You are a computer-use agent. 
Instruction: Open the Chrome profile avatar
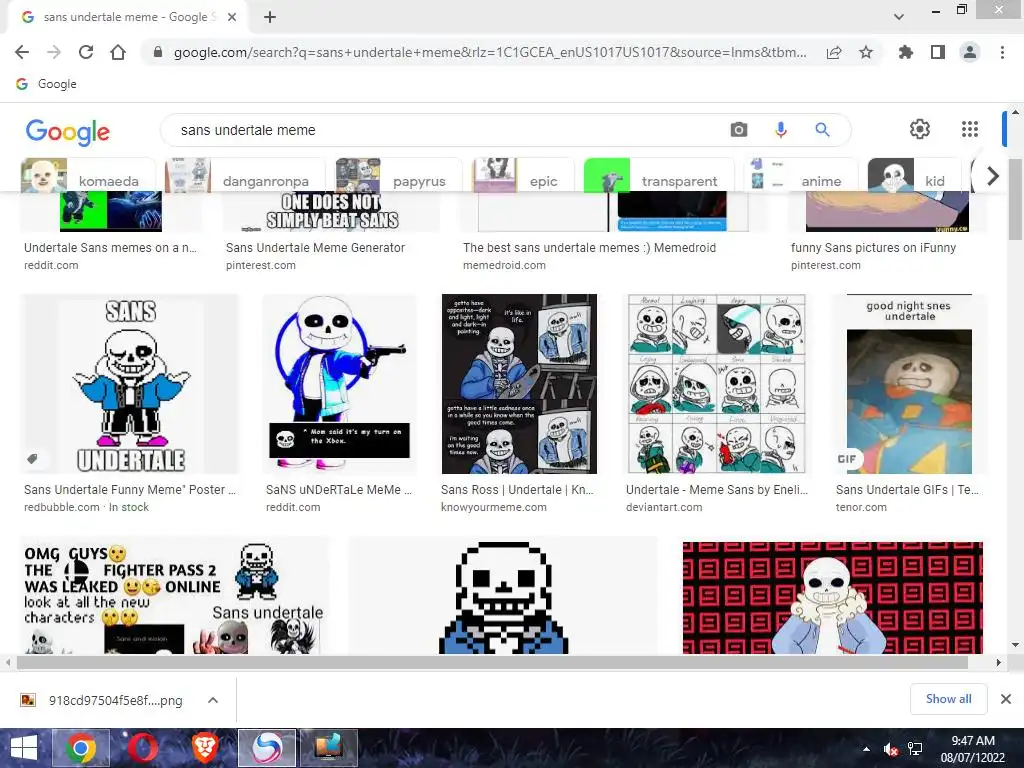(x=970, y=52)
